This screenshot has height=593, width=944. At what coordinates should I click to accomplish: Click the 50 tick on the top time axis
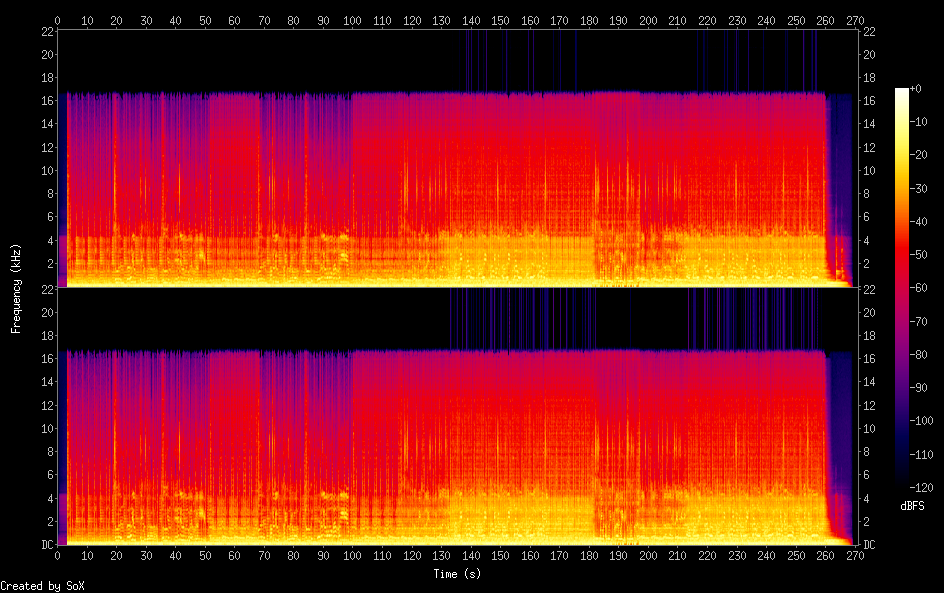(205, 20)
